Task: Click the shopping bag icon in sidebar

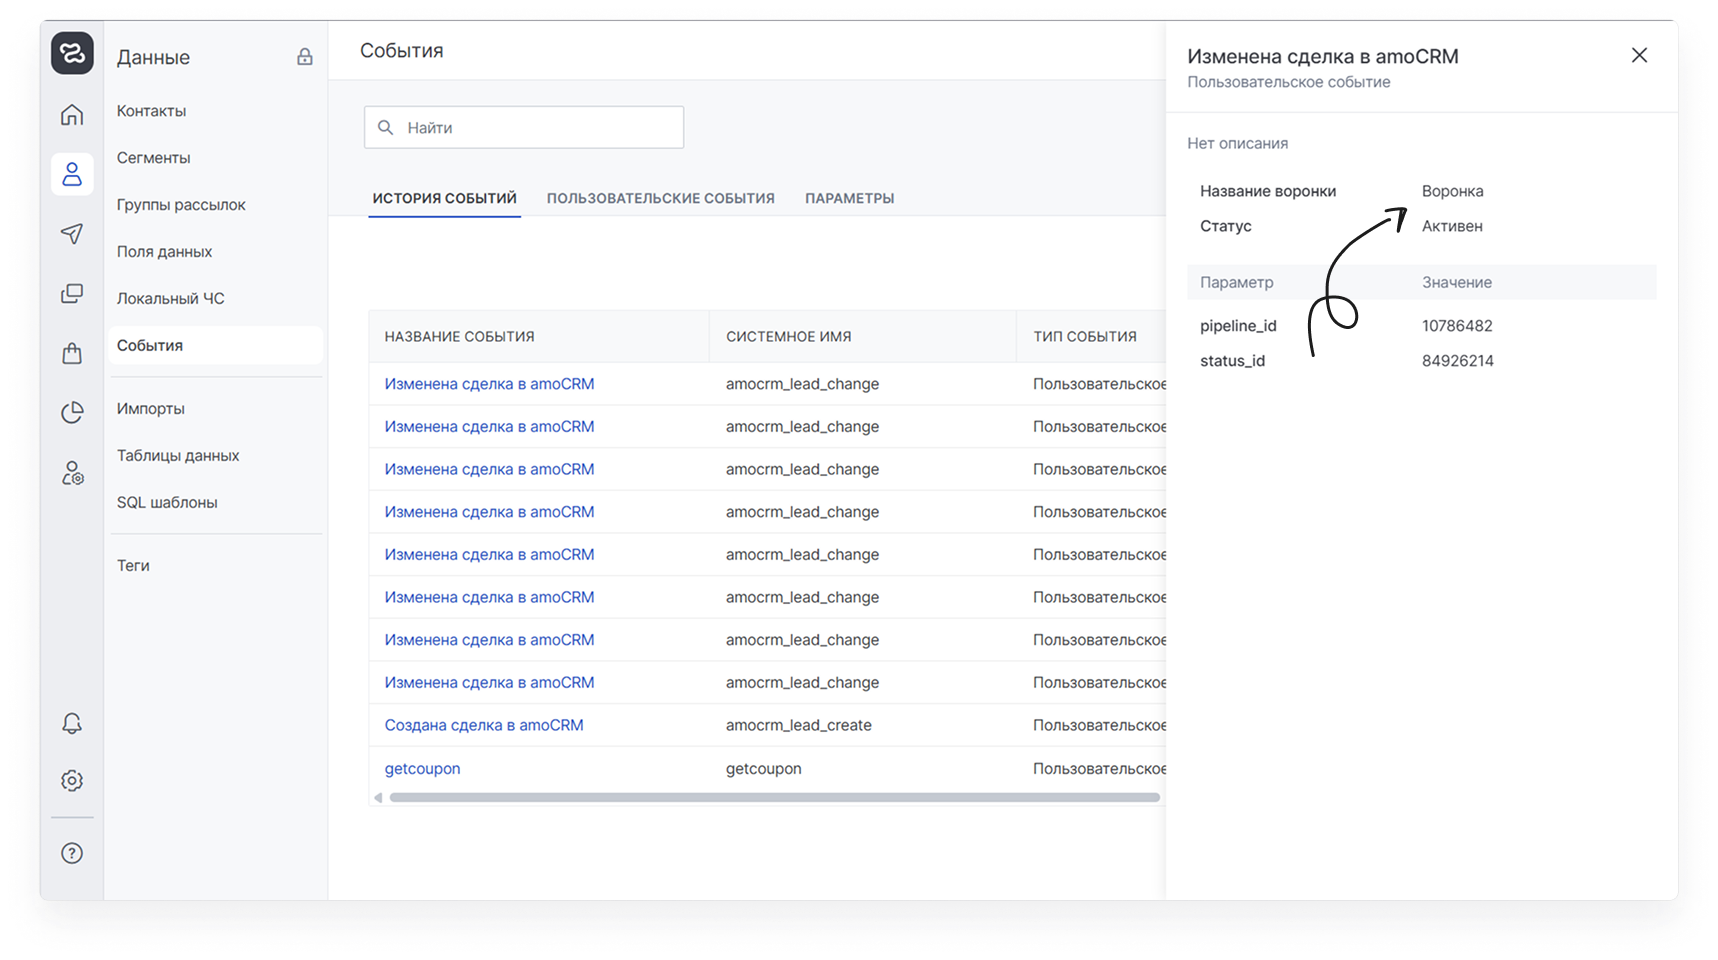Action: pyautogui.click(x=72, y=353)
